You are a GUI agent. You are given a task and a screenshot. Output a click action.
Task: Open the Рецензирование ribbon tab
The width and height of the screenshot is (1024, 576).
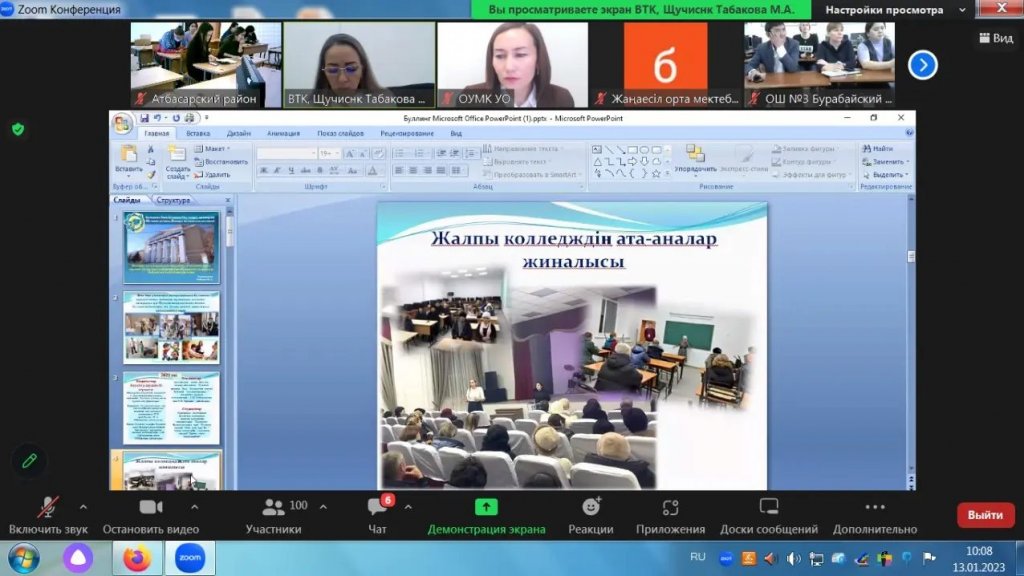click(x=407, y=133)
